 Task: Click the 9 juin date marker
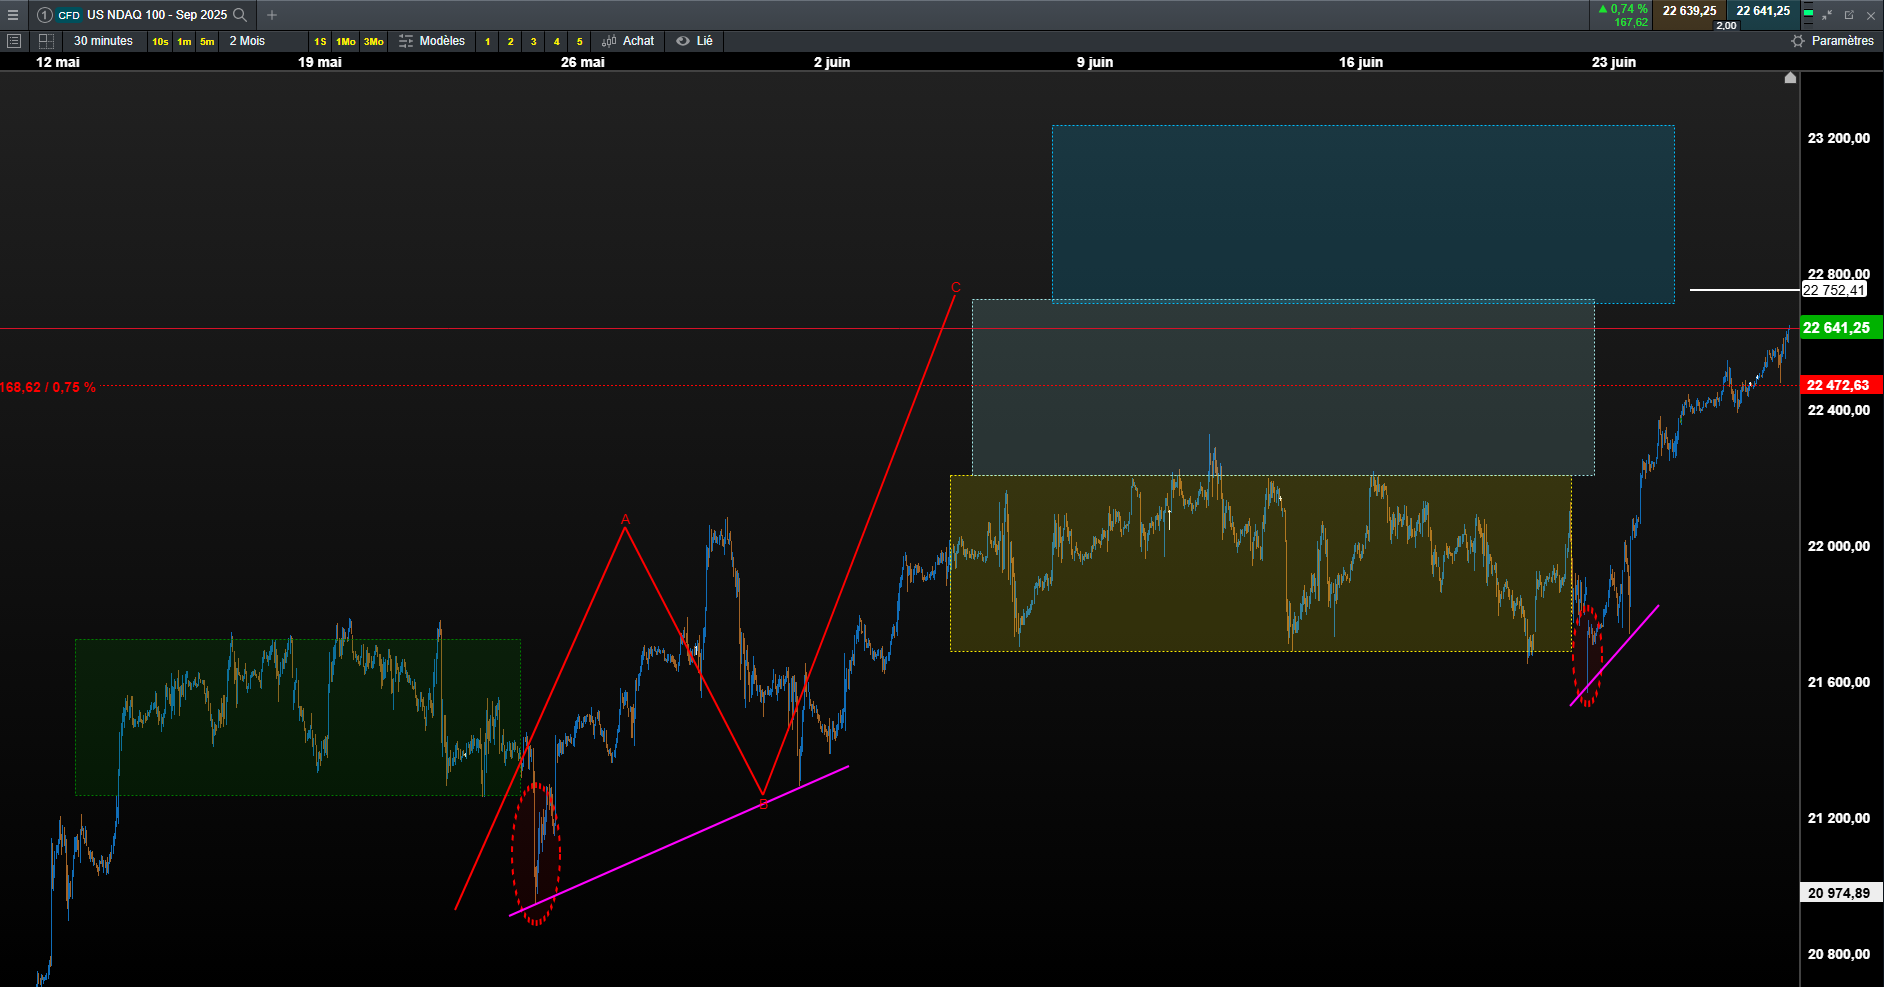[1095, 62]
